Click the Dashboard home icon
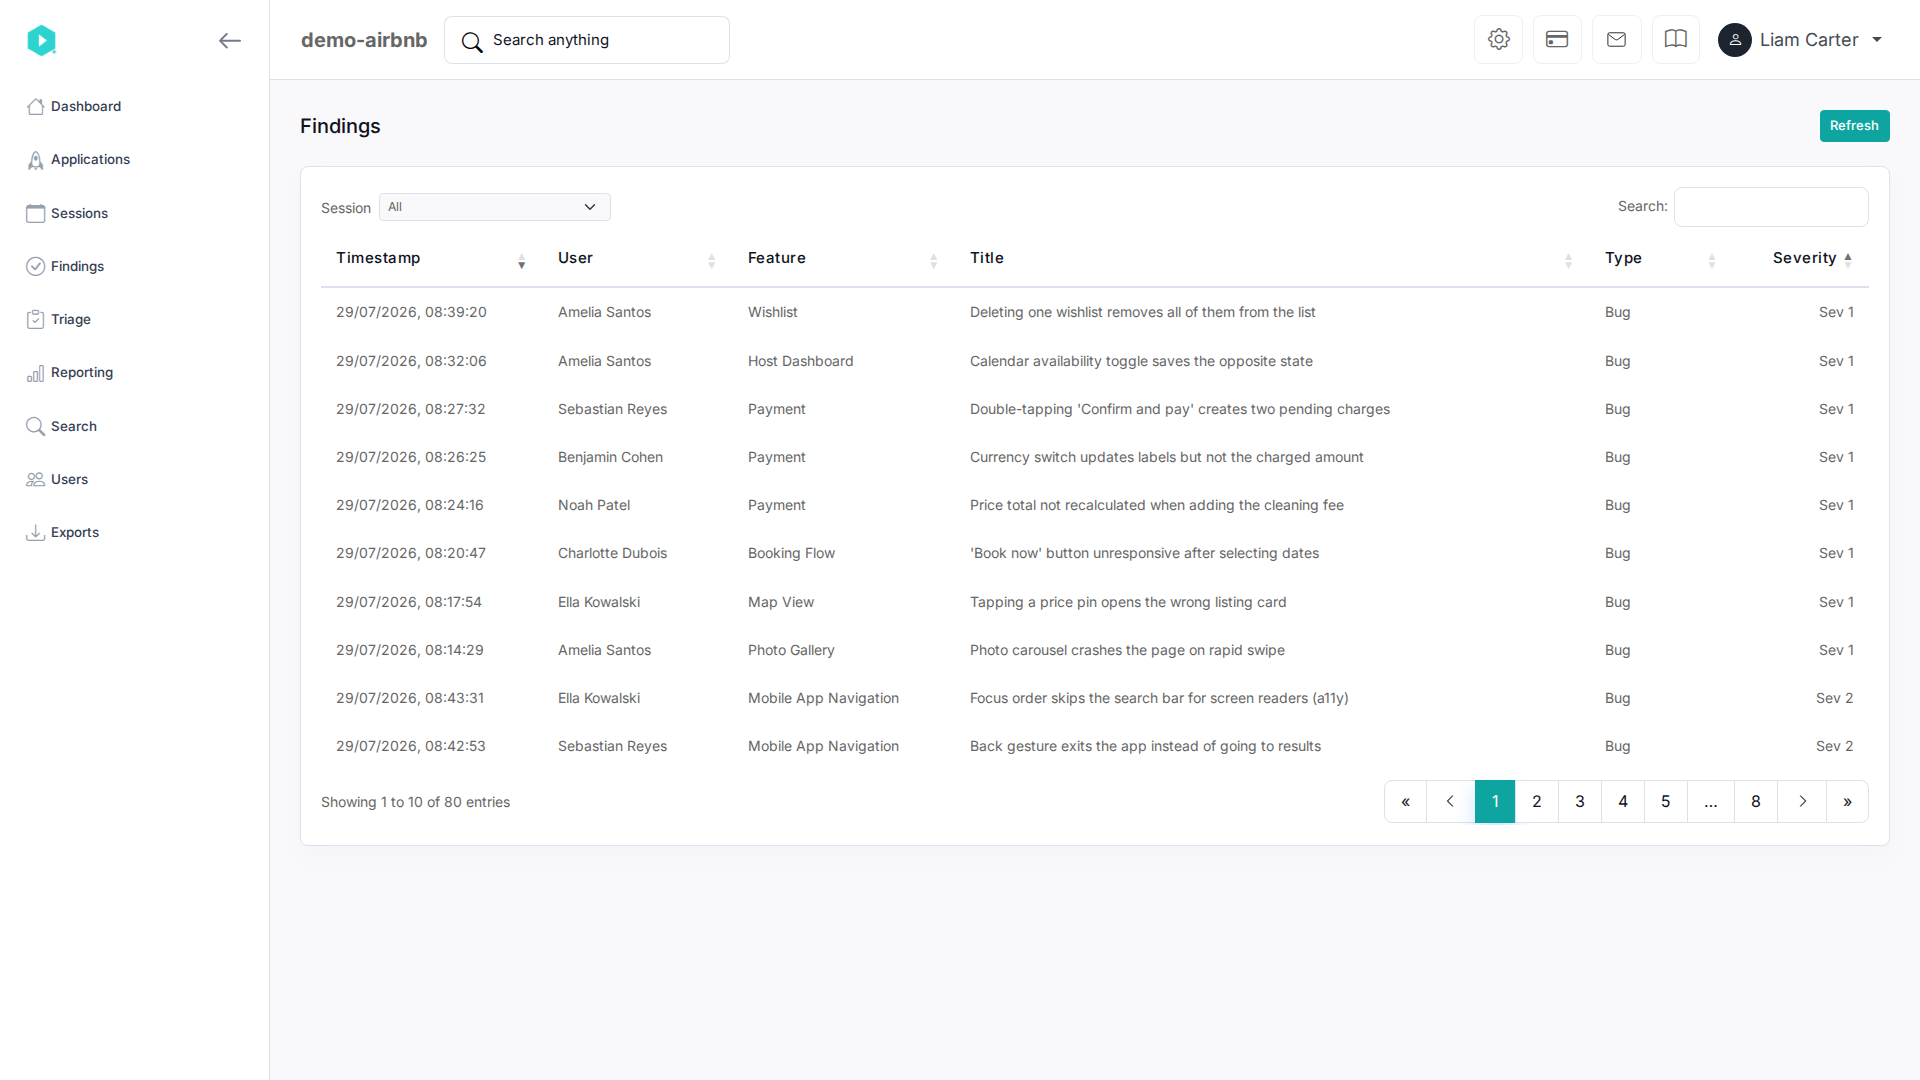Screen dimensions: 1920x1080 36,106
